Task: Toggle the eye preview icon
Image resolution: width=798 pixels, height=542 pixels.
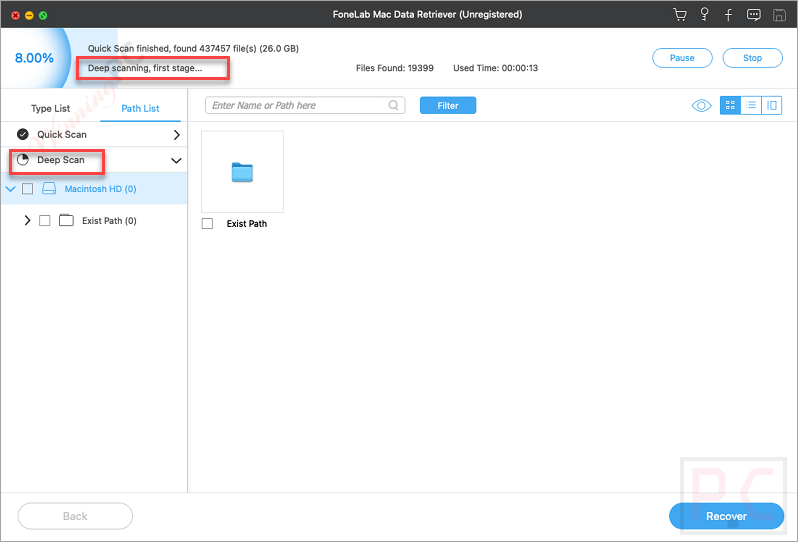Action: pos(701,105)
